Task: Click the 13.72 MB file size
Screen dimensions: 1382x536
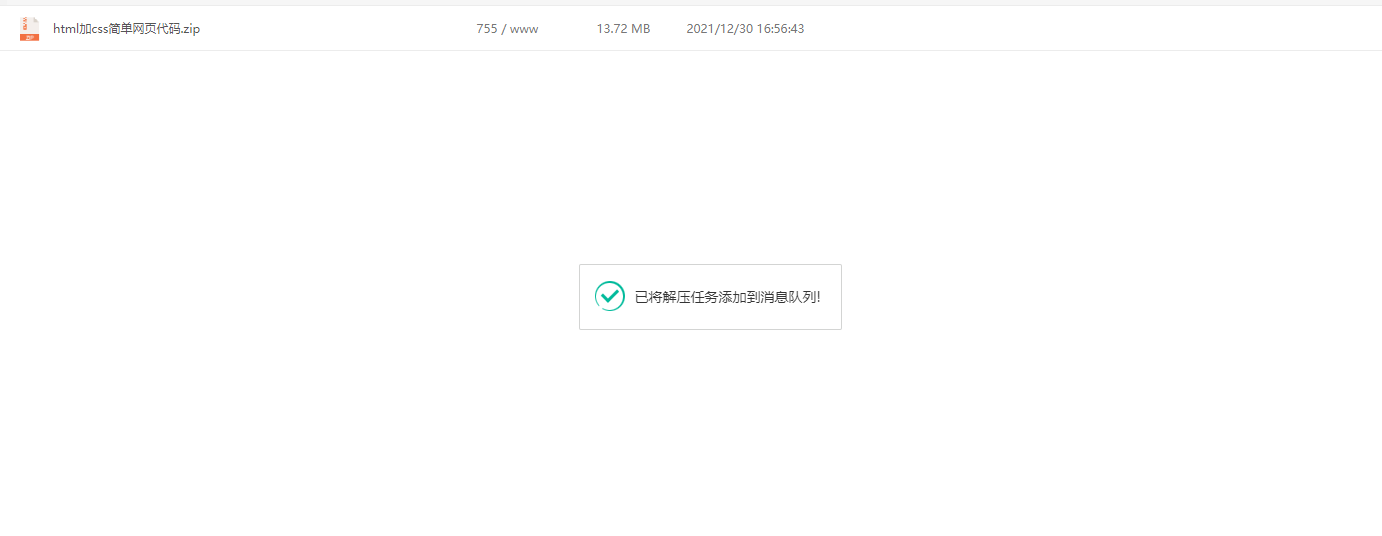Action: coord(623,29)
